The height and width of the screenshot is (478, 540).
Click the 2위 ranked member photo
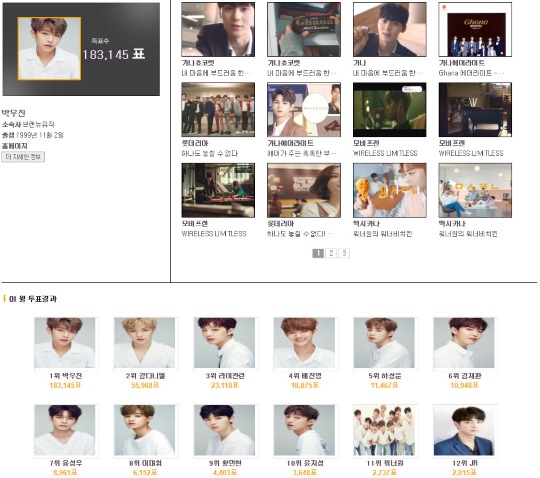pyautogui.click(x=145, y=343)
